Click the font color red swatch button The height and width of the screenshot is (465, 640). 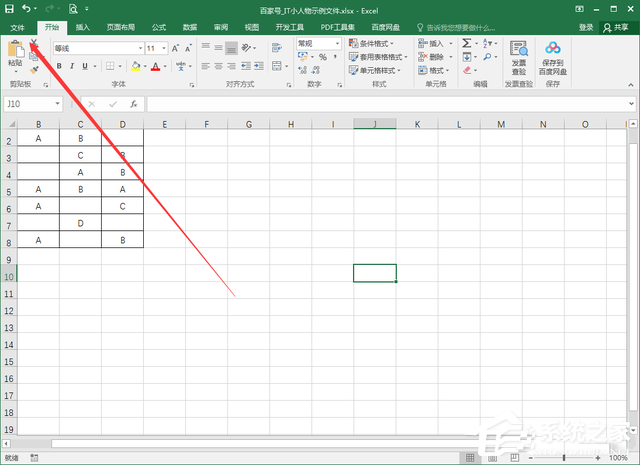(155, 67)
